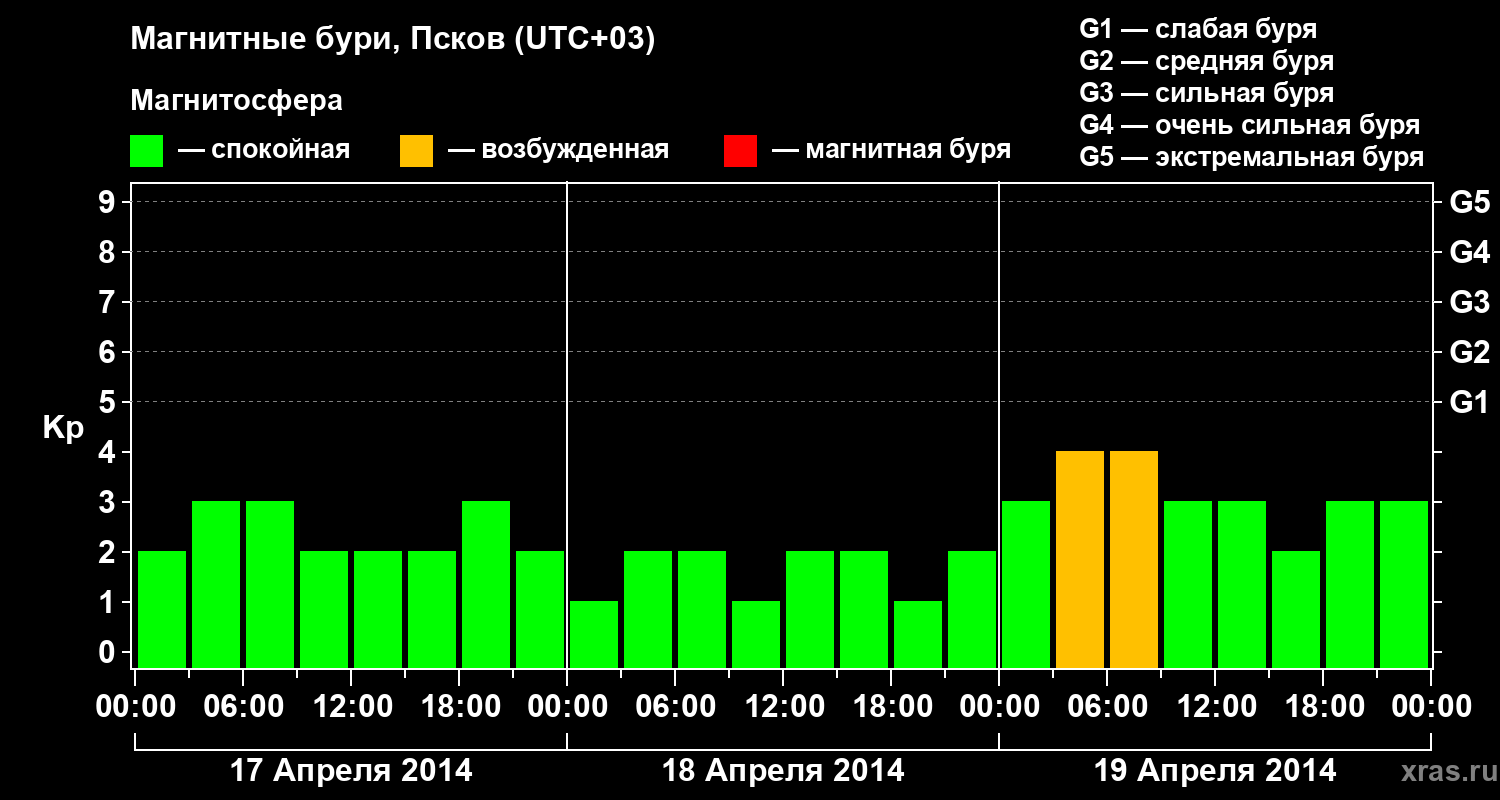Screen dimensions: 1500x800
Task: Click the 'G1' right-axis tick label
Action: (x=1469, y=402)
